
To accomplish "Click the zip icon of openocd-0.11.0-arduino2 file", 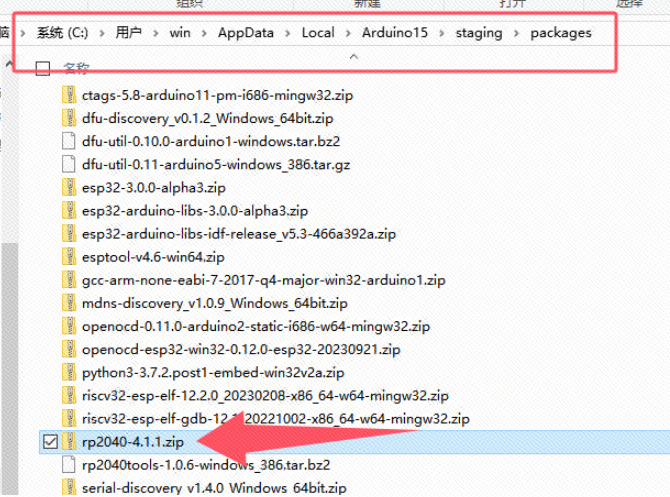I will click(69, 325).
